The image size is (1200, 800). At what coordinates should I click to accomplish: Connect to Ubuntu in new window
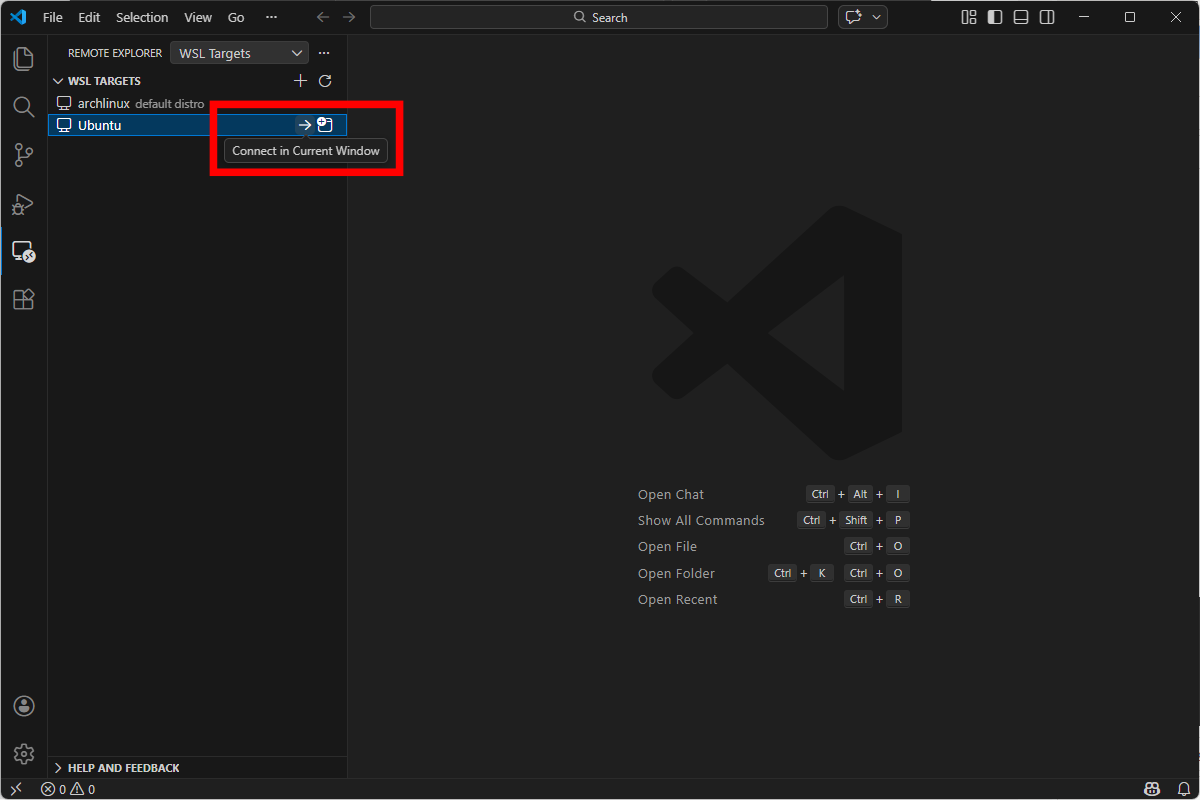[325, 125]
